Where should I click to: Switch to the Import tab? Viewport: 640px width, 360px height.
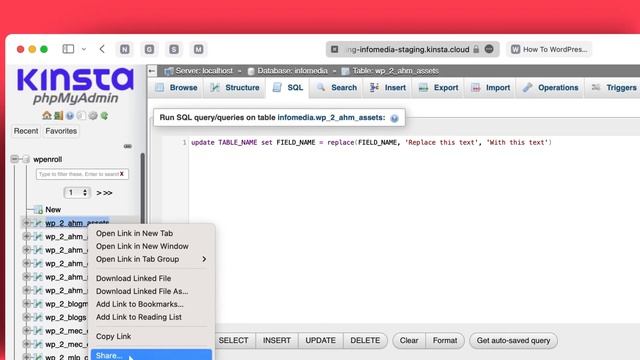(491, 88)
